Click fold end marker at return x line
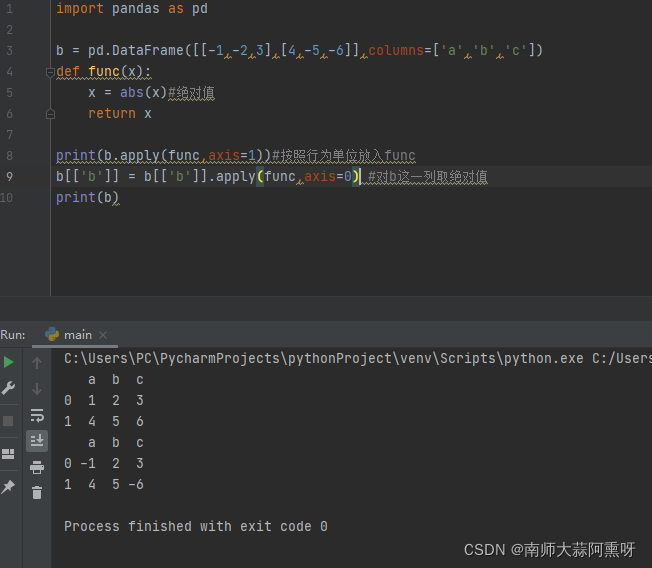The width and height of the screenshot is (652, 568). (x=50, y=114)
